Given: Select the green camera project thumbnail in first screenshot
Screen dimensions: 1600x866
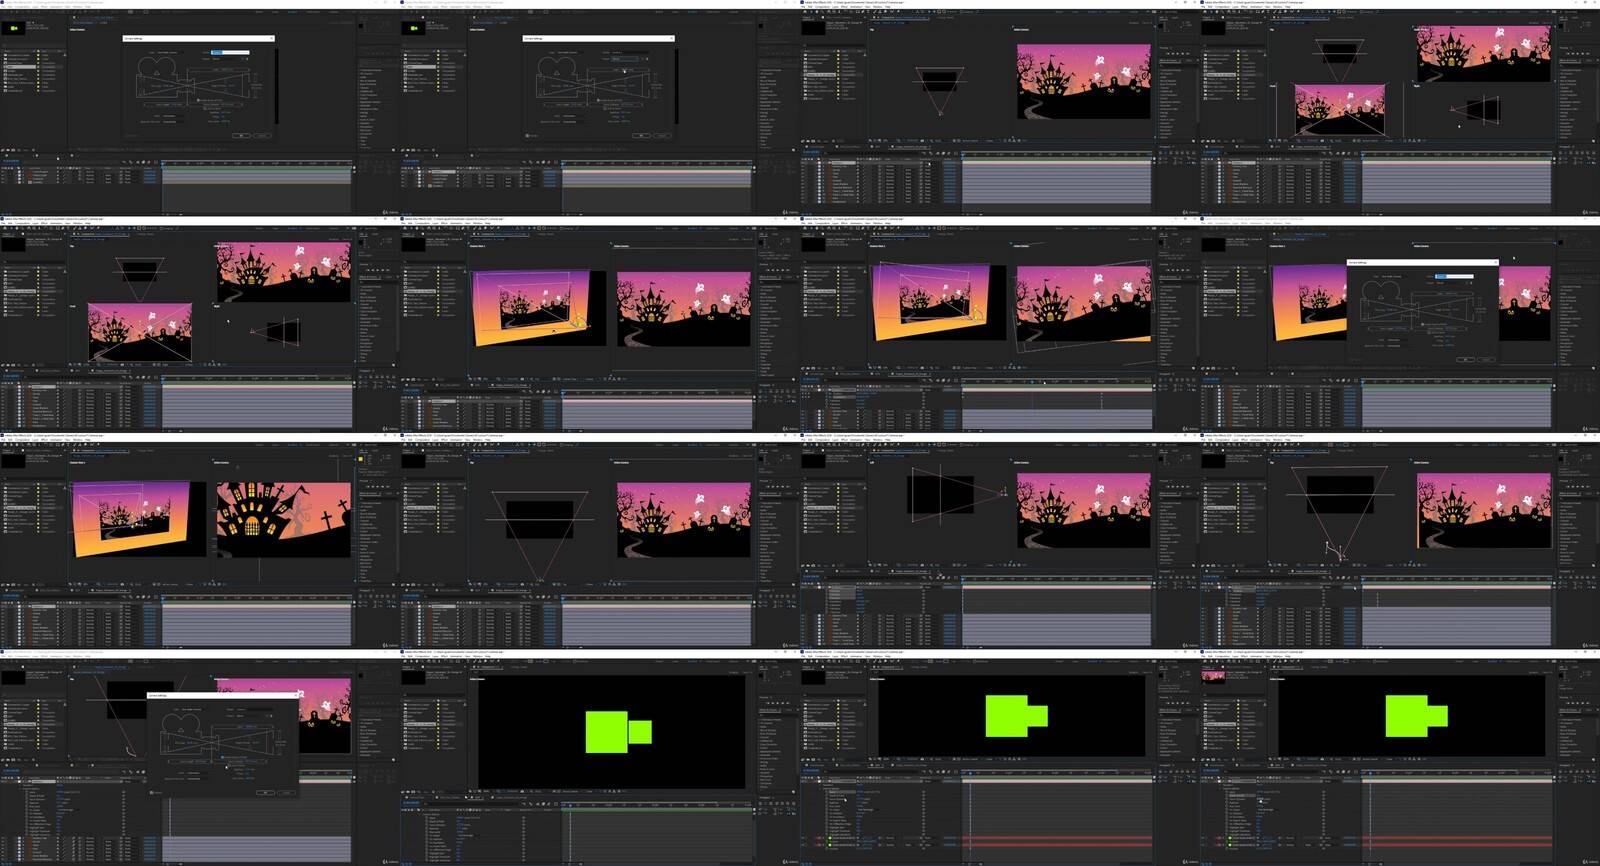Looking at the screenshot, I should coord(13,28).
